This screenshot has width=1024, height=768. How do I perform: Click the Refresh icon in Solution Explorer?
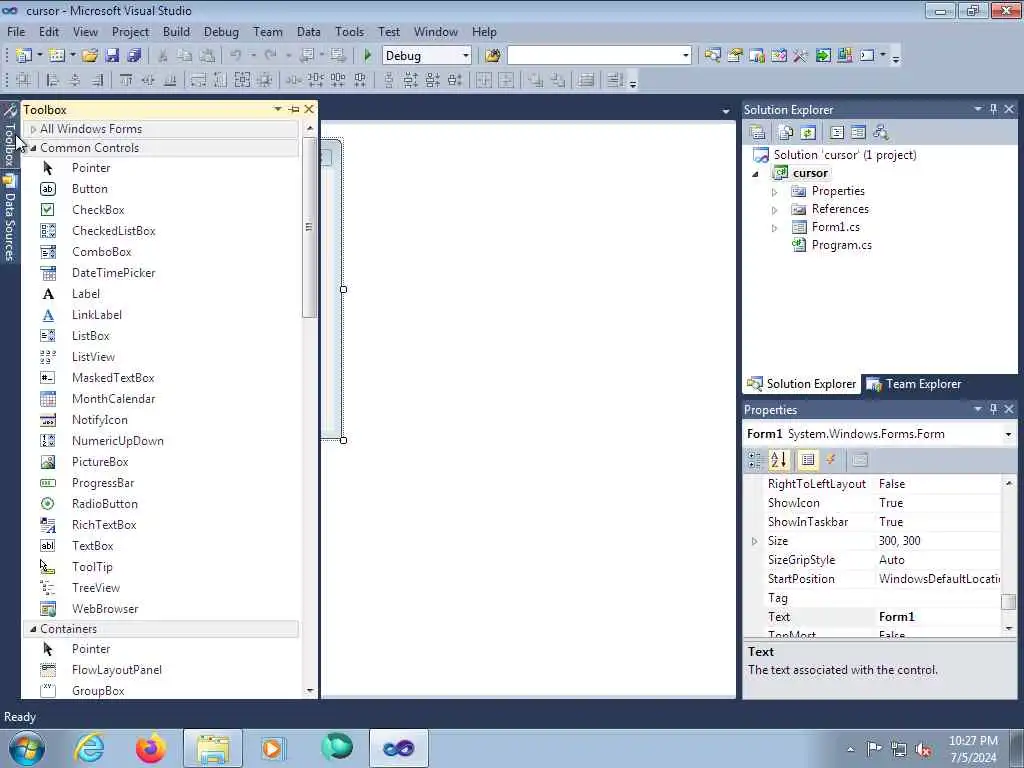click(808, 133)
